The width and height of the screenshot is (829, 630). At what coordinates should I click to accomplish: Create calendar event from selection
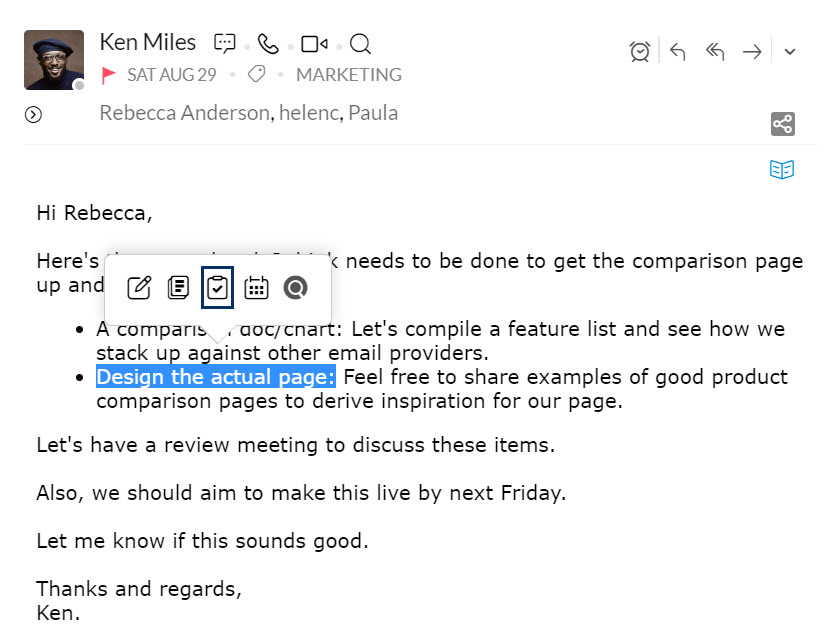(256, 288)
